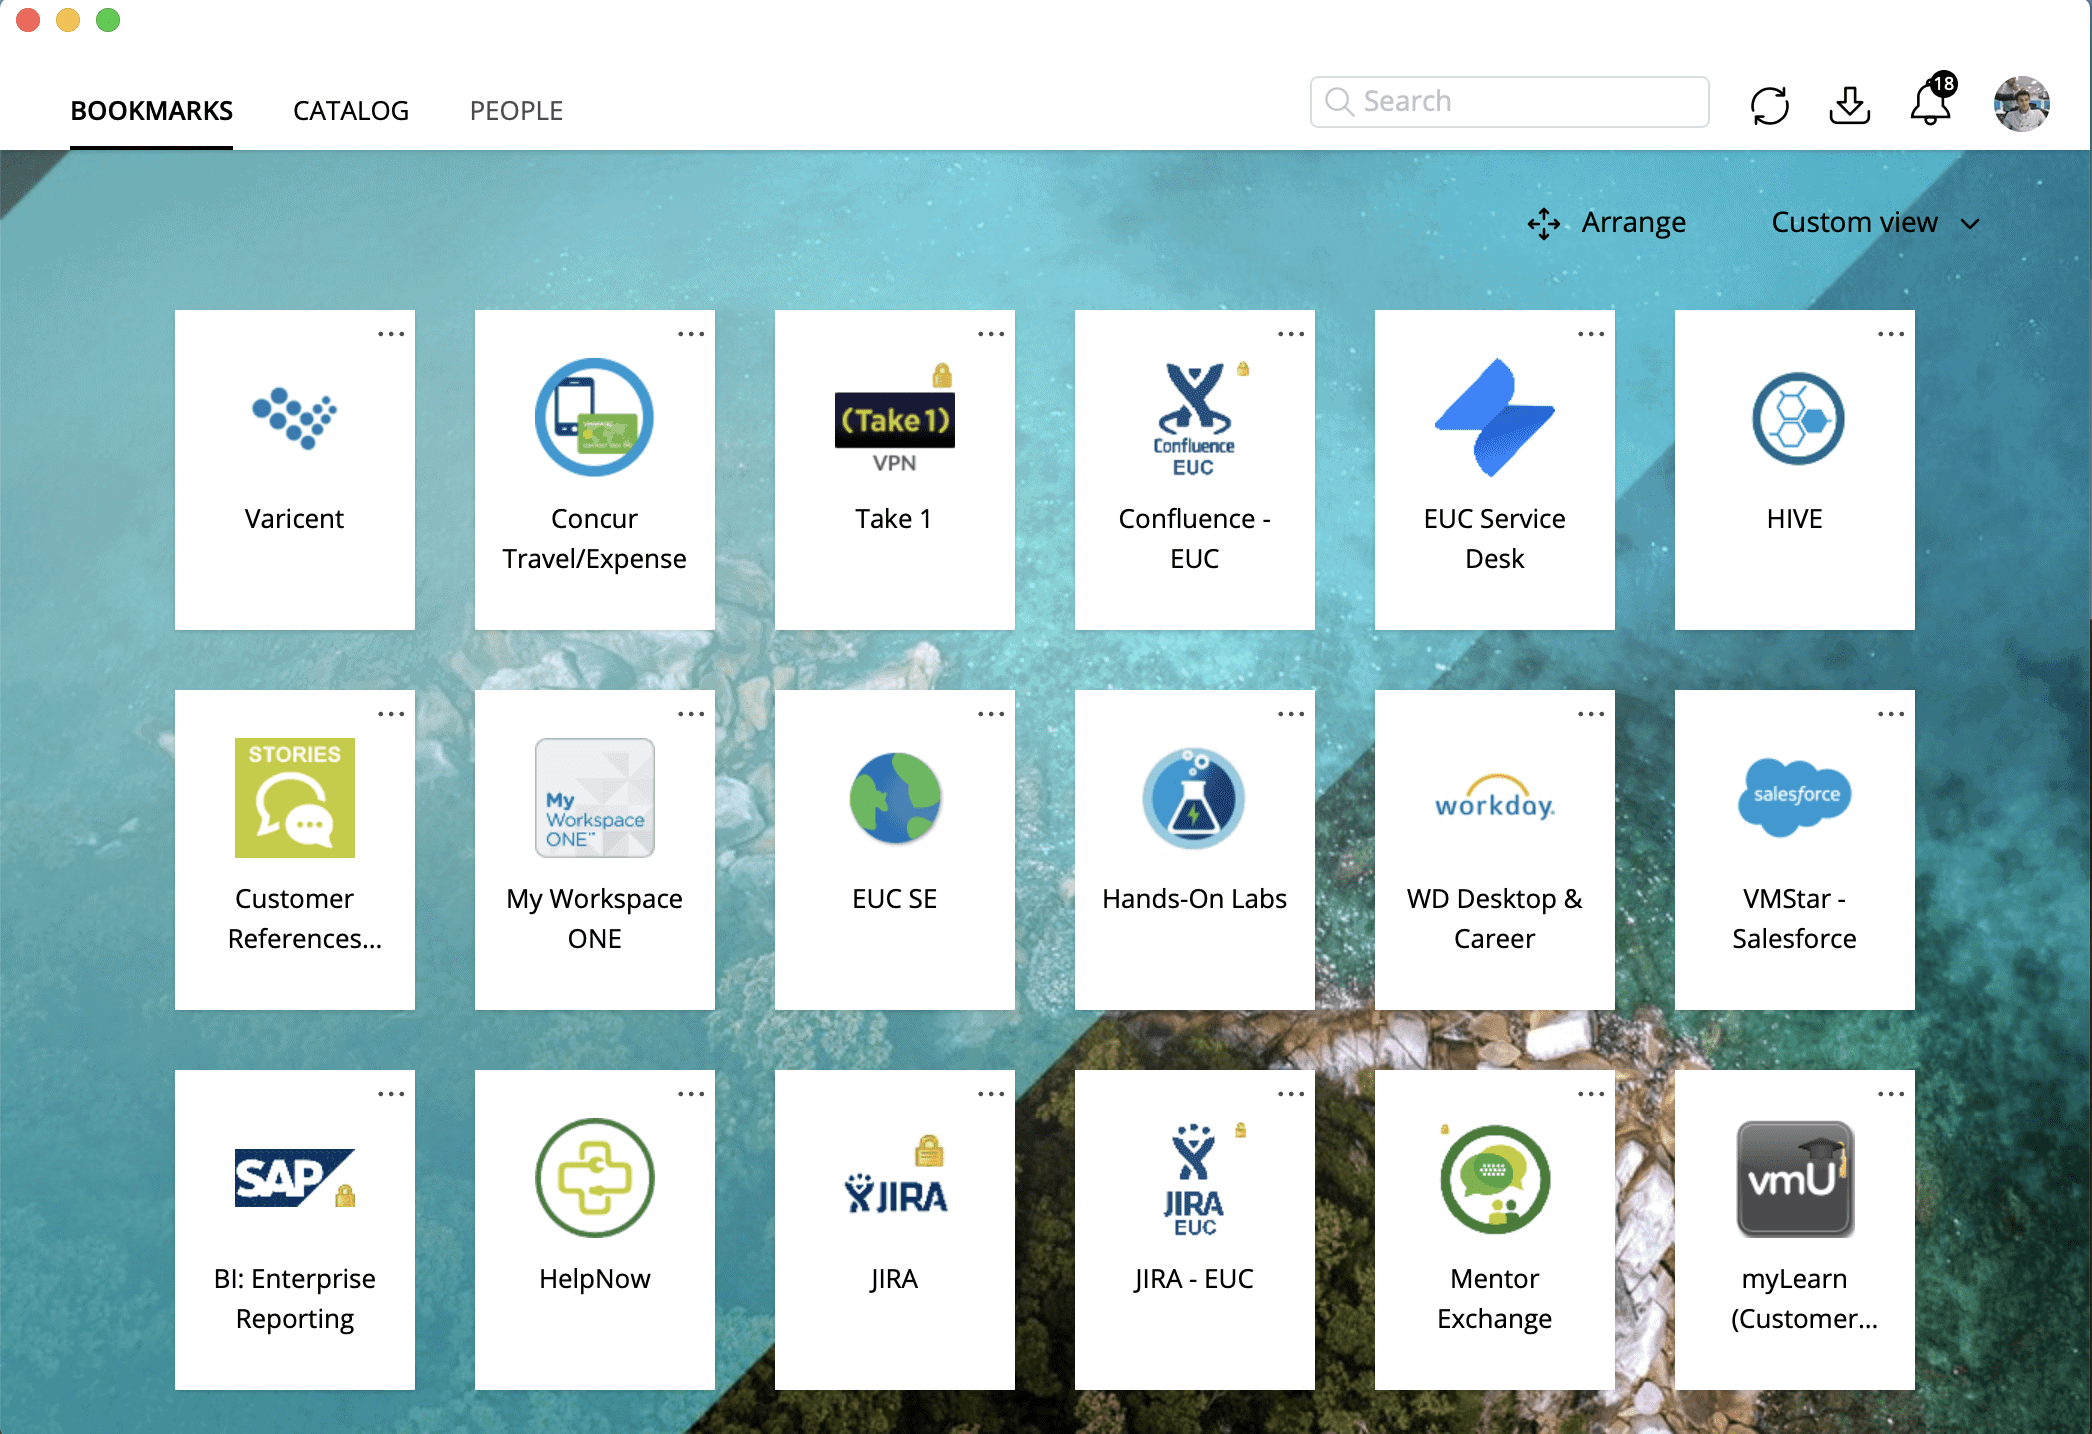Image resolution: width=2092 pixels, height=1434 pixels.
Task: Click the BI: Enterprise Reporting label
Action: 294,1298
